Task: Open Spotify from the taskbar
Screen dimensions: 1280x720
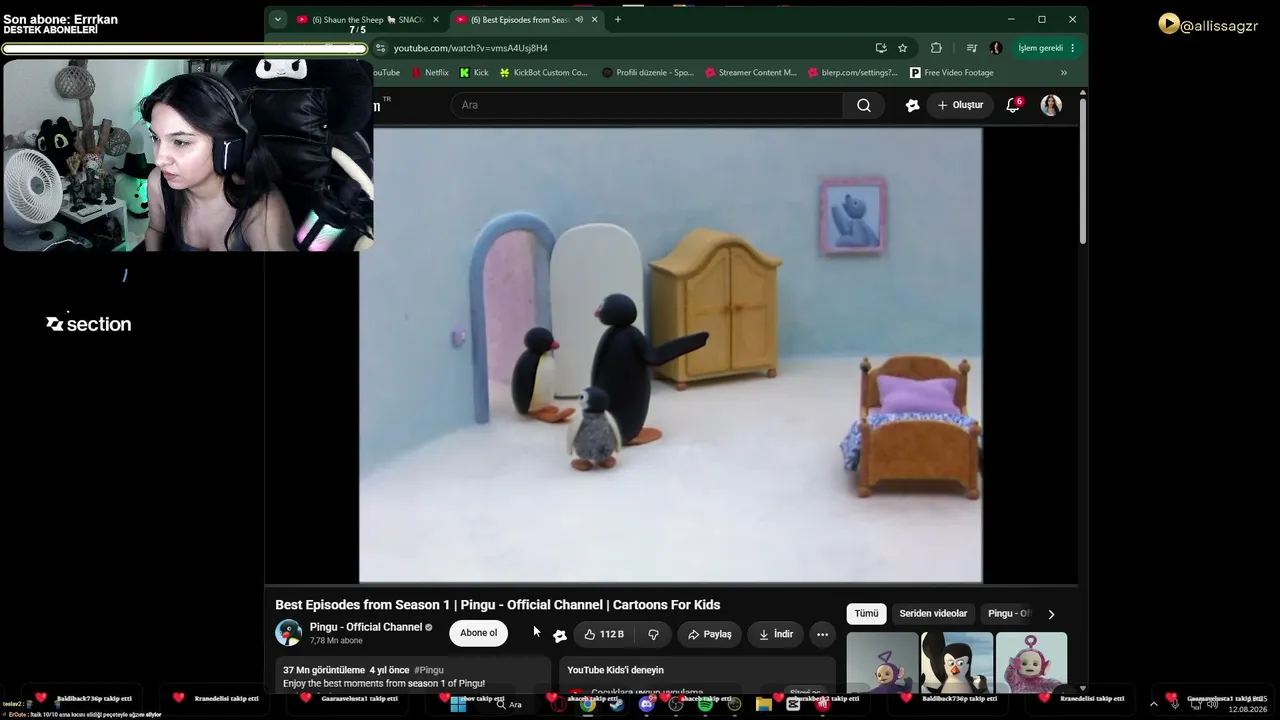Action: point(705,704)
